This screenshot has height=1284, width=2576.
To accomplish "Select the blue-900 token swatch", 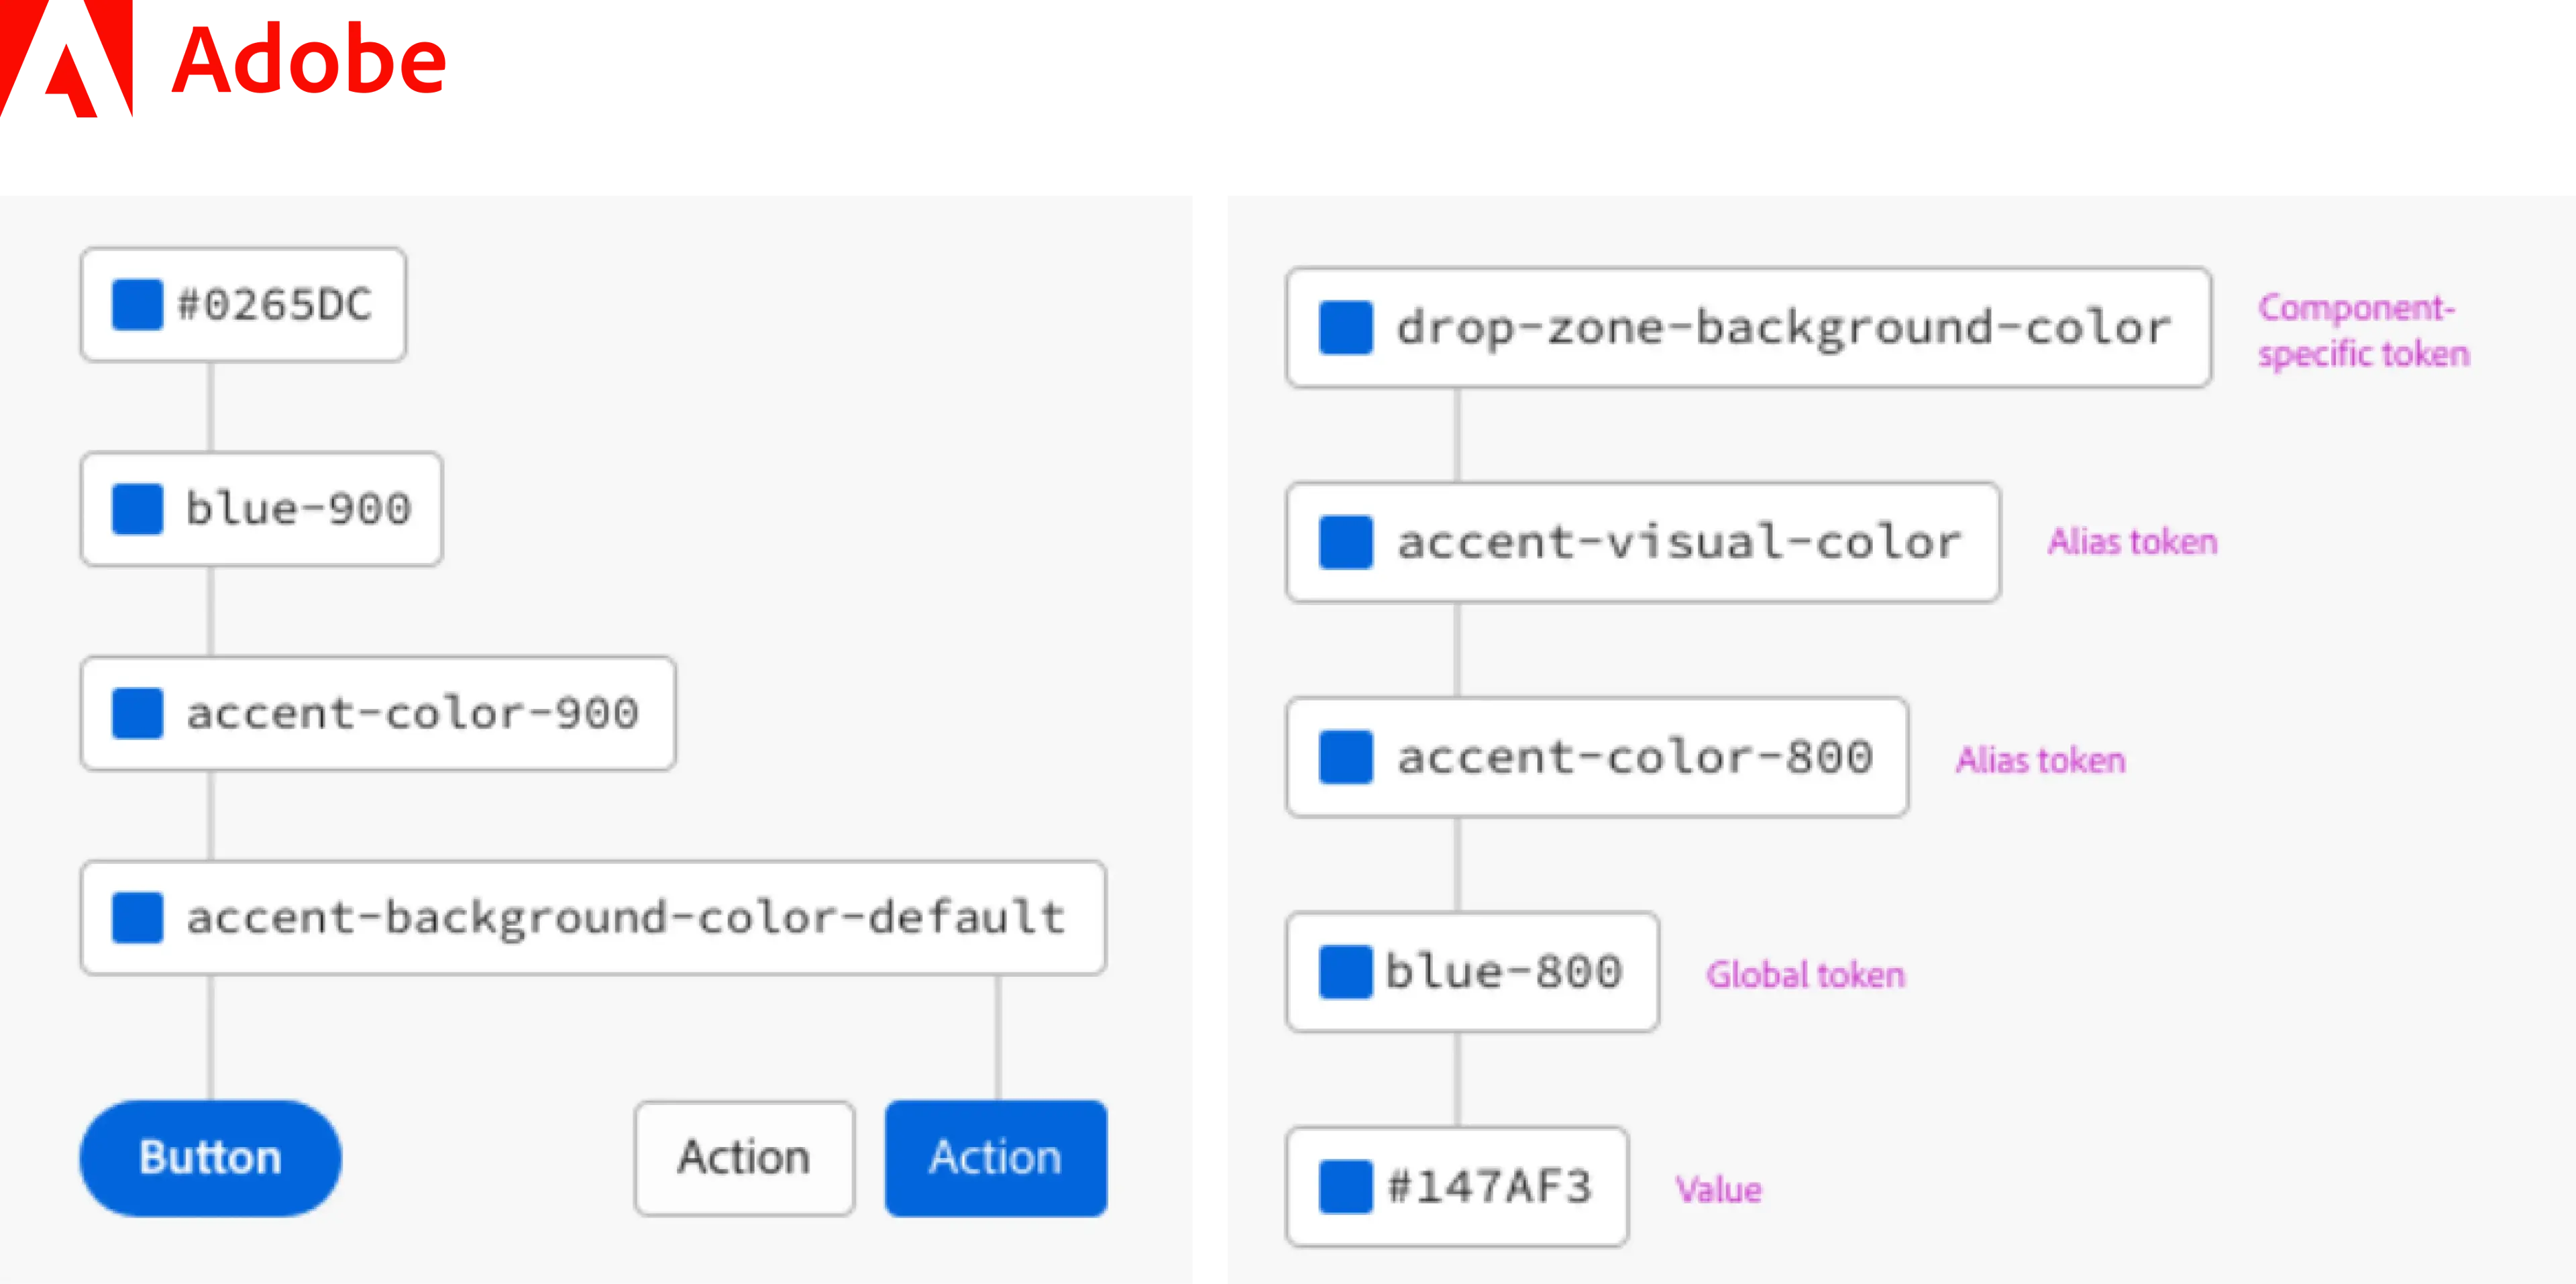I will tap(138, 509).
